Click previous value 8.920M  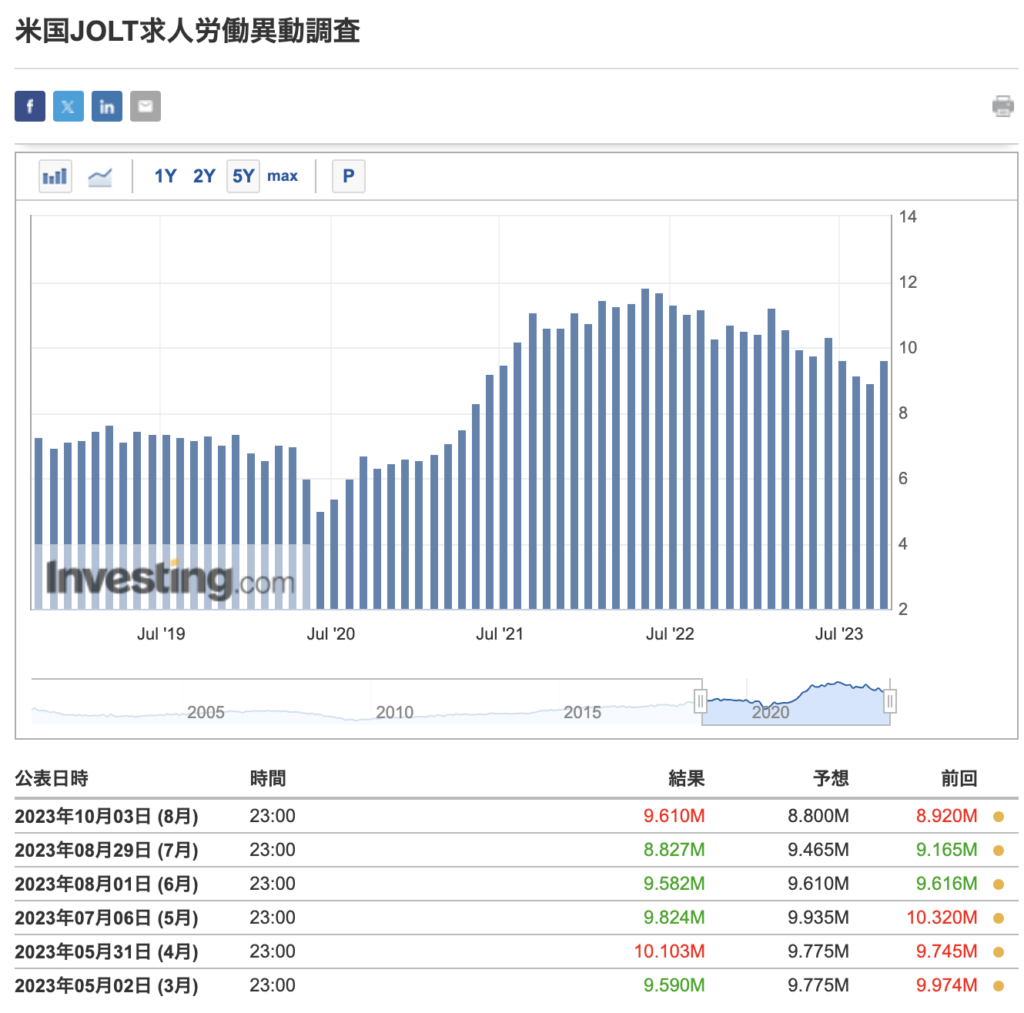[947, 816]
